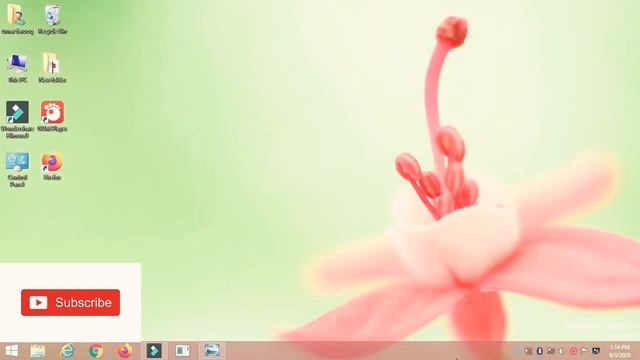This screenshot has height=360, width=640.
Task: Click the red circular tray icon
Action: [x=573, y=351]
